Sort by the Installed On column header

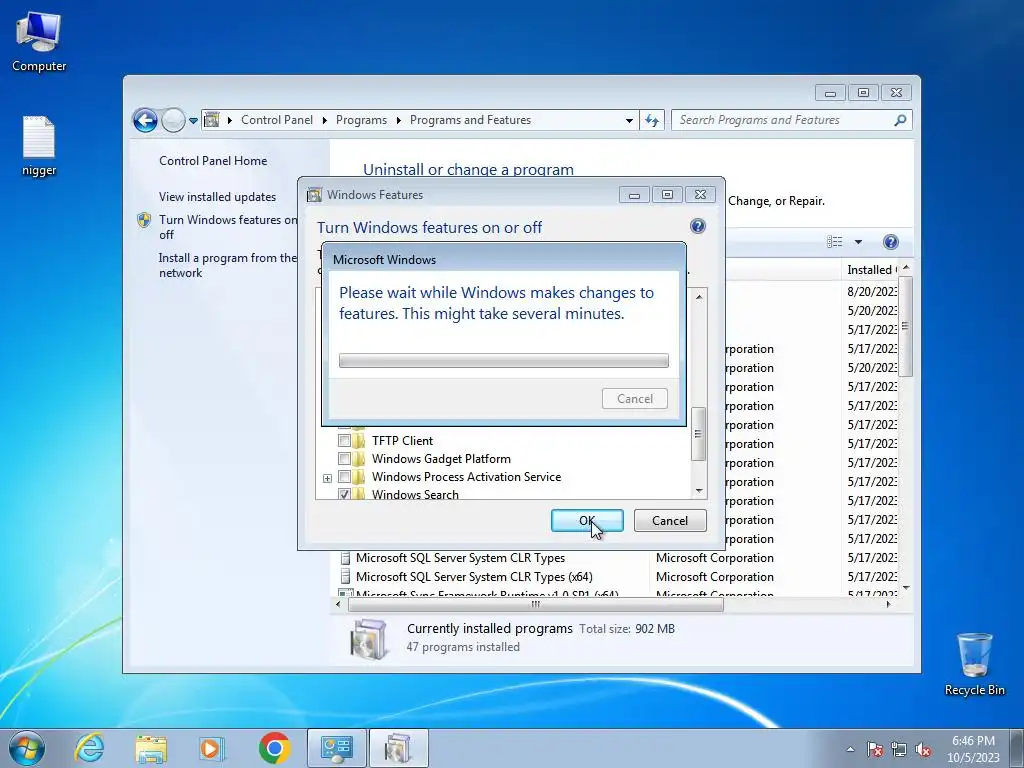click(x=871, y=270)
